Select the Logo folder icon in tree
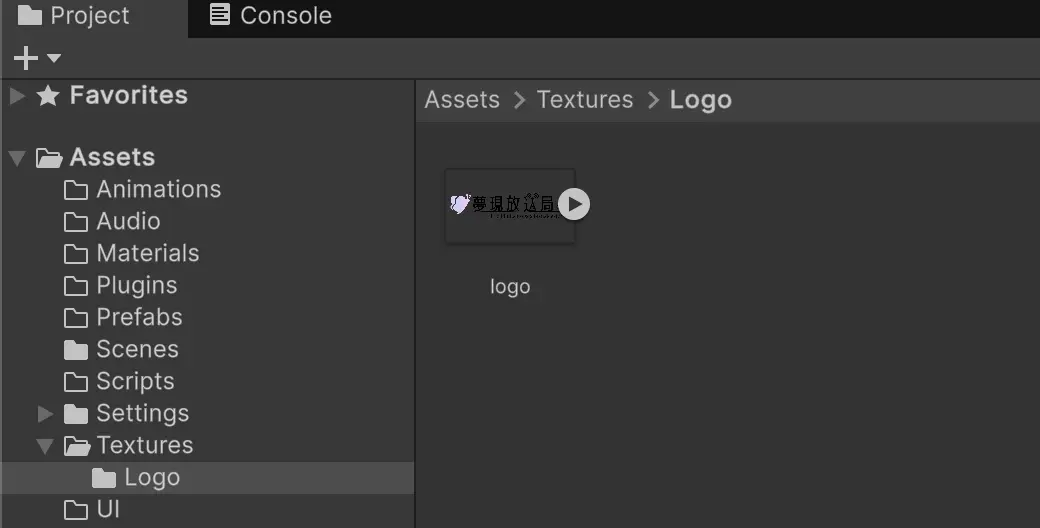 point(103,478)
